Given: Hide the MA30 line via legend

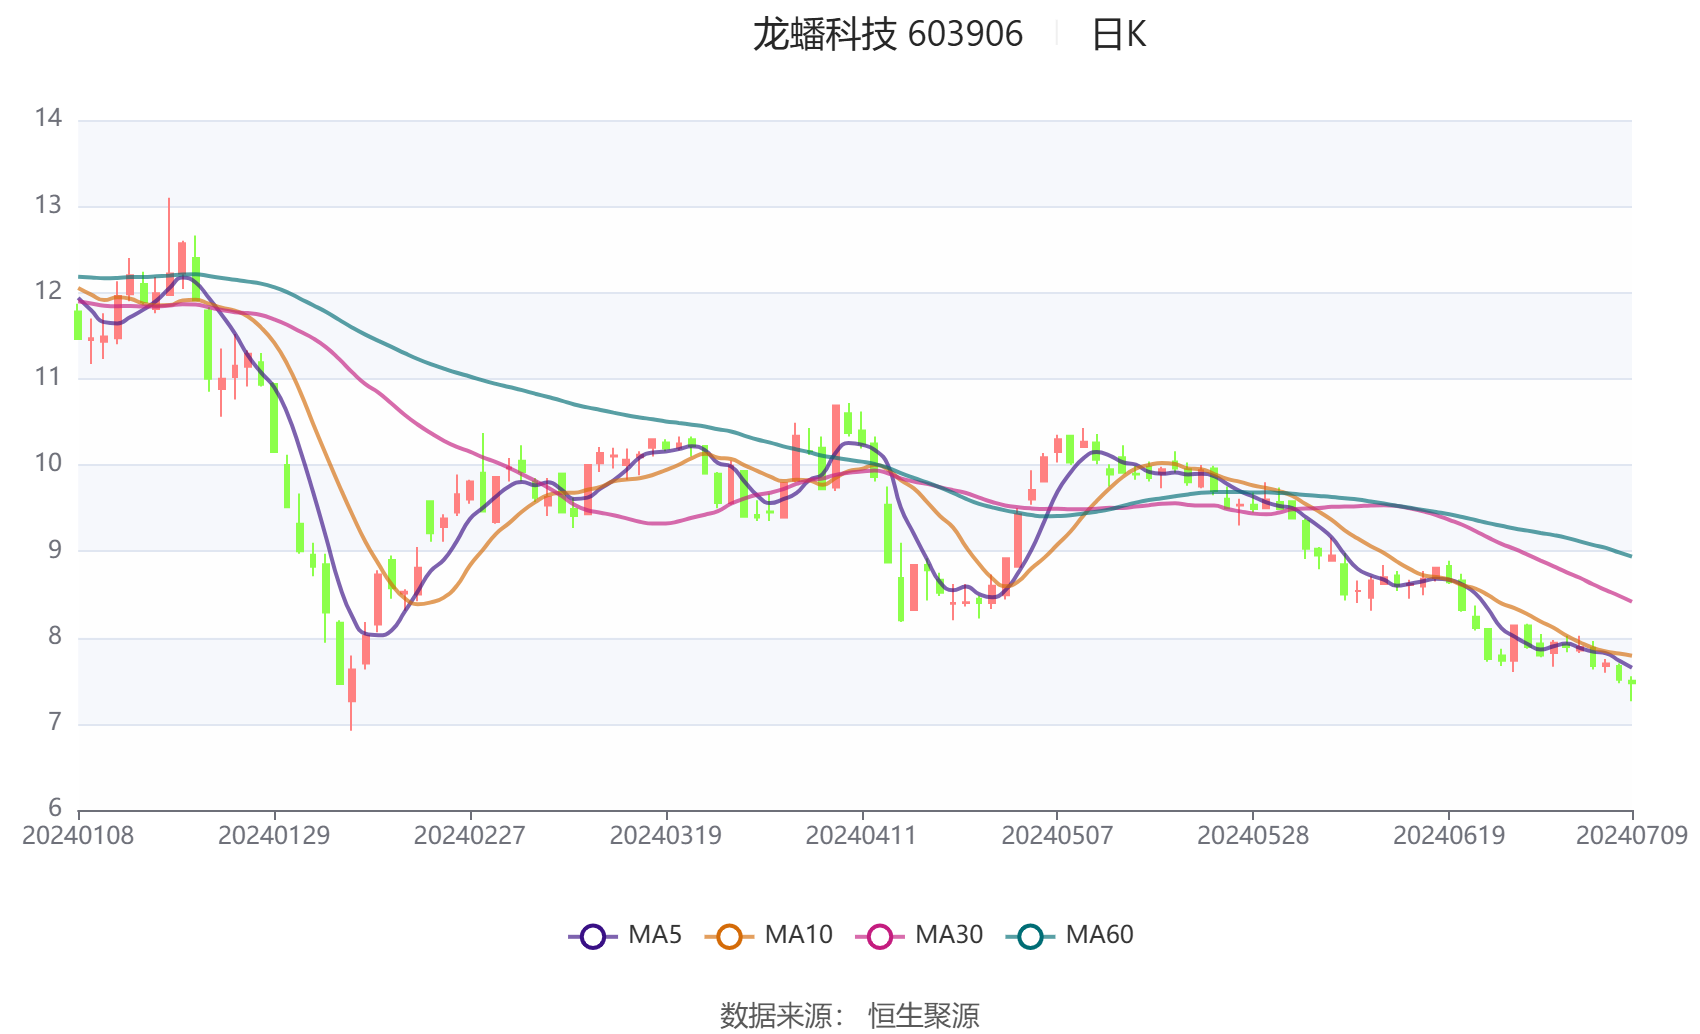Looking at the screenshot, I should [880, 937].
